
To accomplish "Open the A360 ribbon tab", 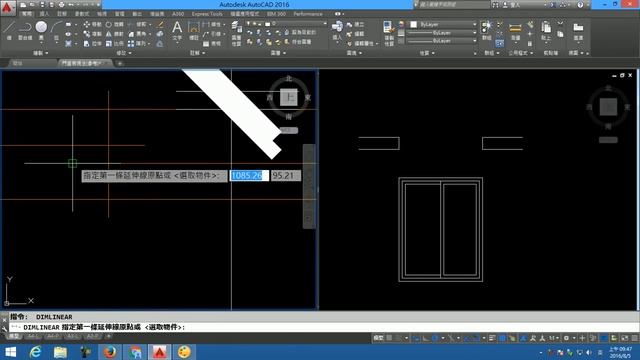I will coord(178,14).
